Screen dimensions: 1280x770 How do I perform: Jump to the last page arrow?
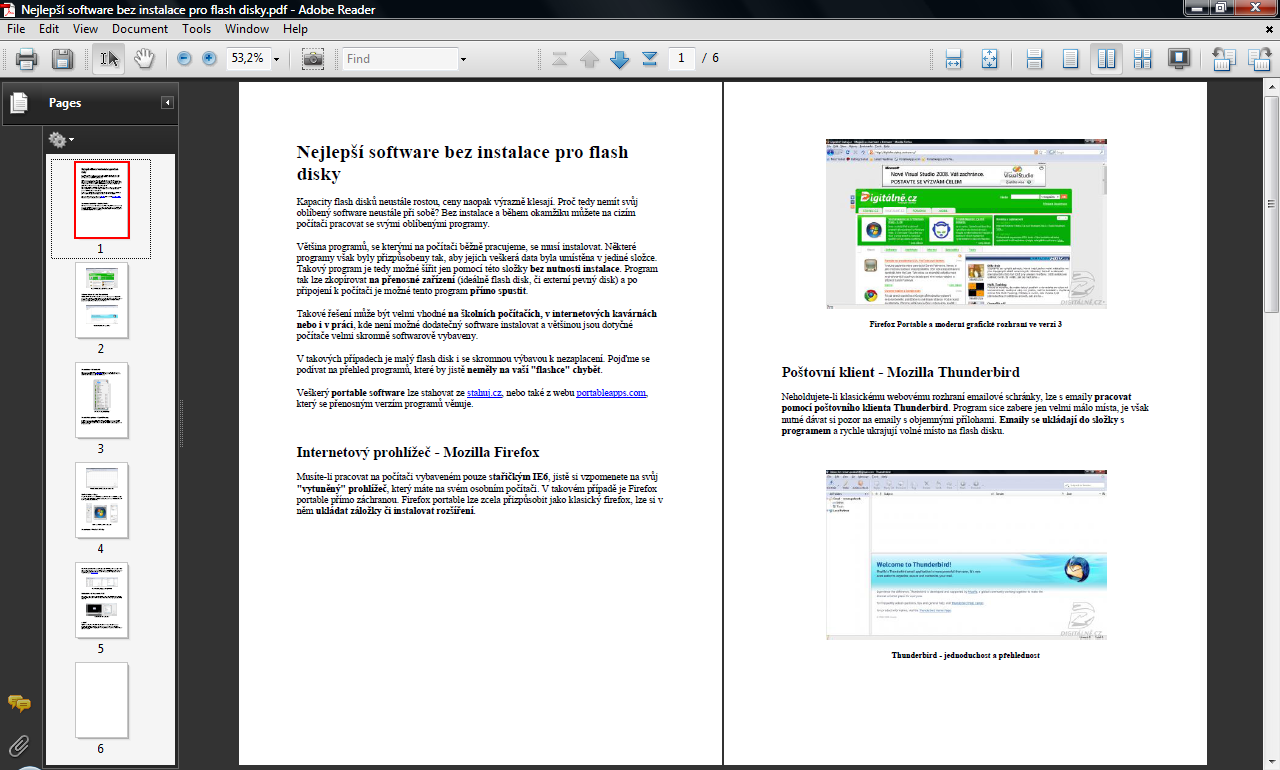tap(650, 59)
